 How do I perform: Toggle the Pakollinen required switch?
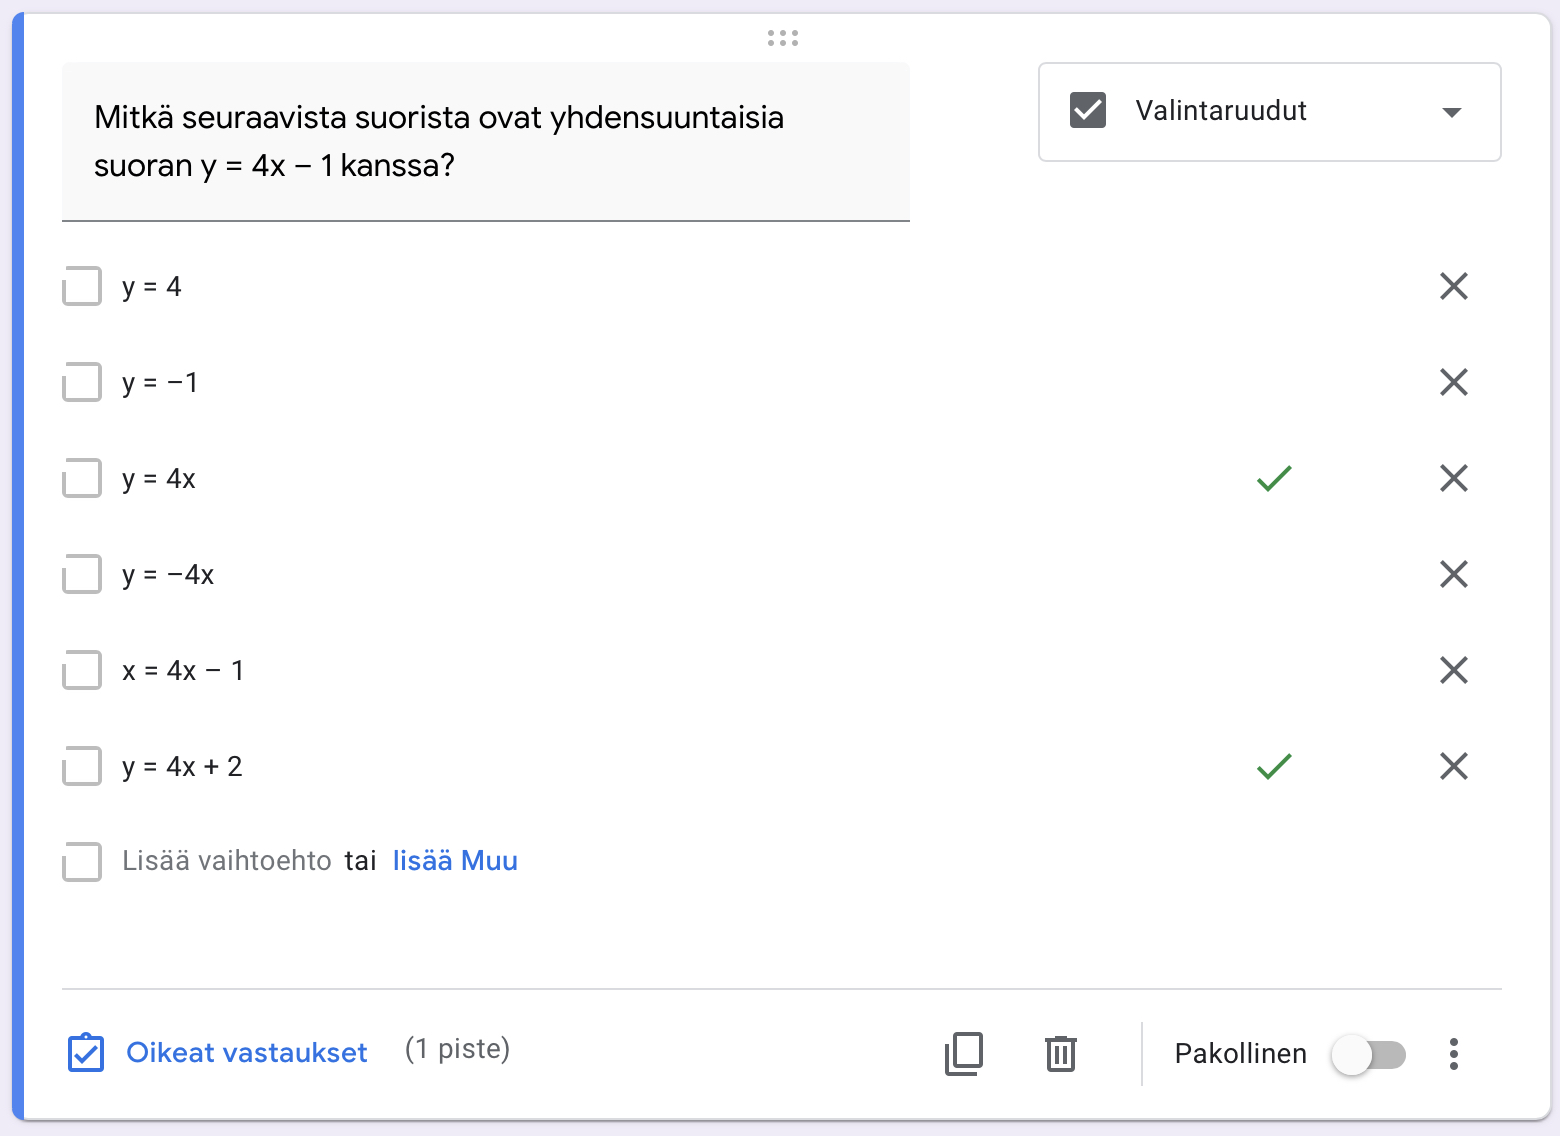[1368, 1055]
